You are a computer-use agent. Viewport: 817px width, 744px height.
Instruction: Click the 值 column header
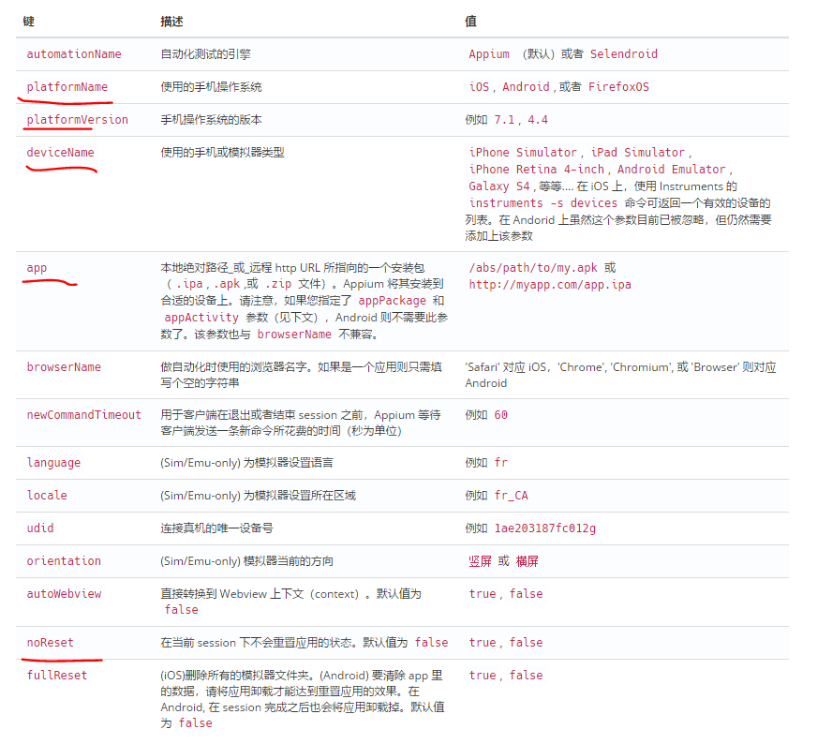pyautogui.click(x=471, y=21)
